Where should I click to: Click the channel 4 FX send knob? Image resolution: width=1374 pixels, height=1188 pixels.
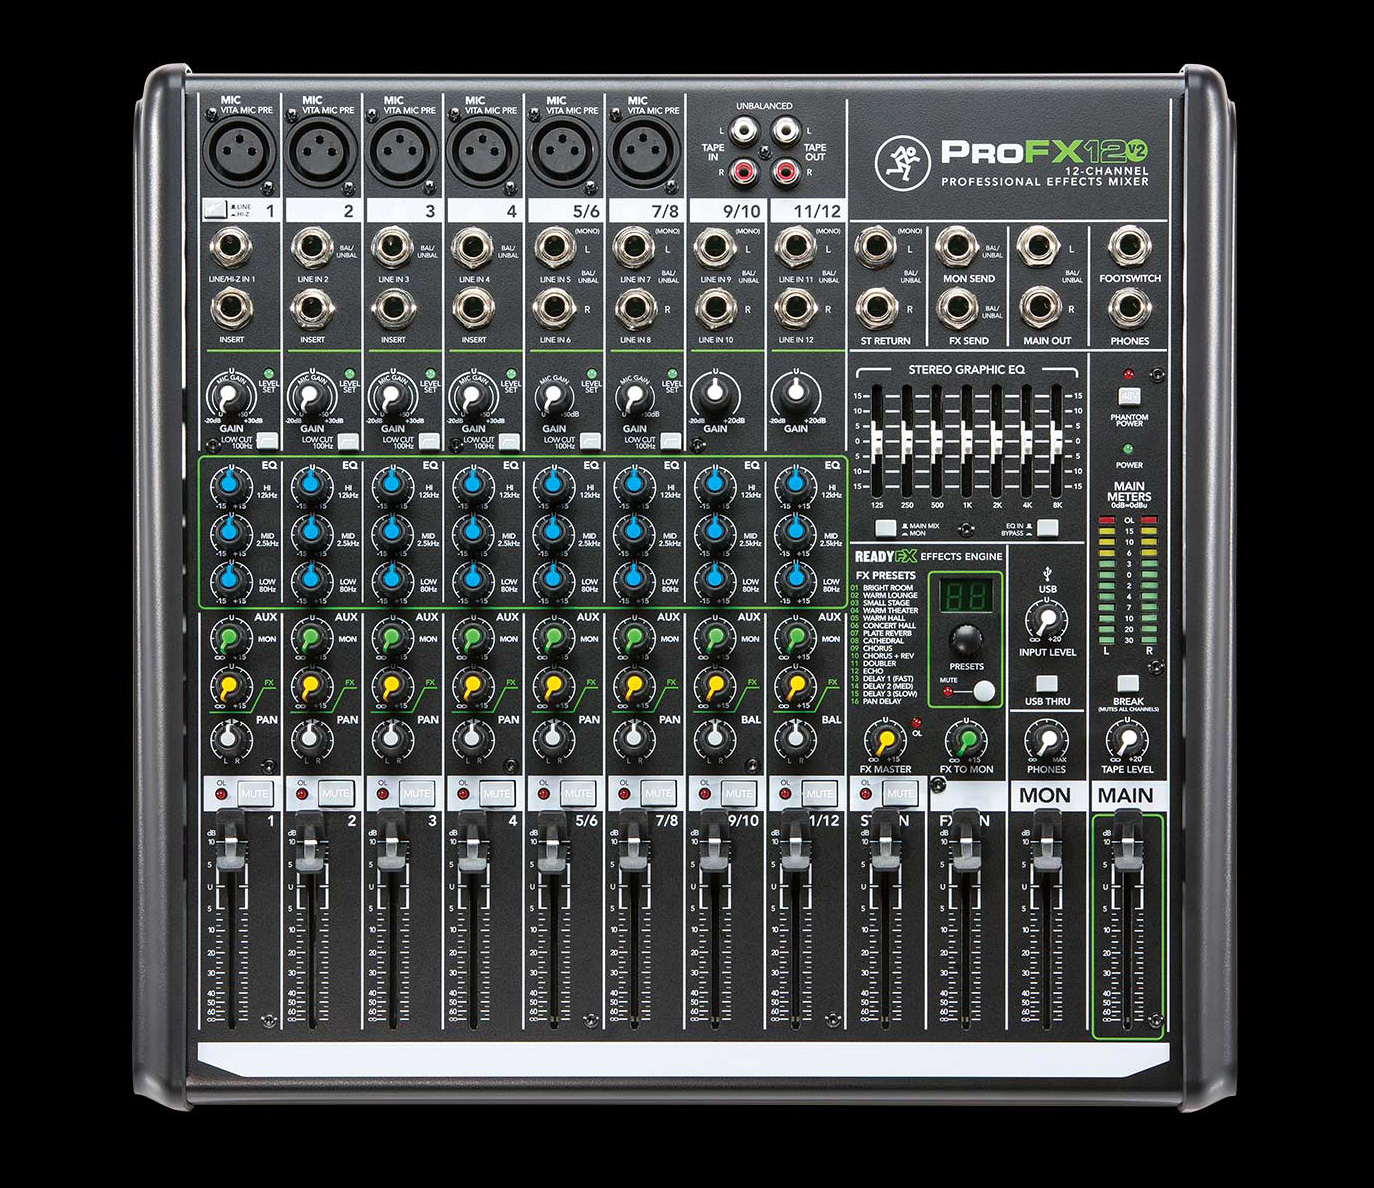(x=473, y=686)
